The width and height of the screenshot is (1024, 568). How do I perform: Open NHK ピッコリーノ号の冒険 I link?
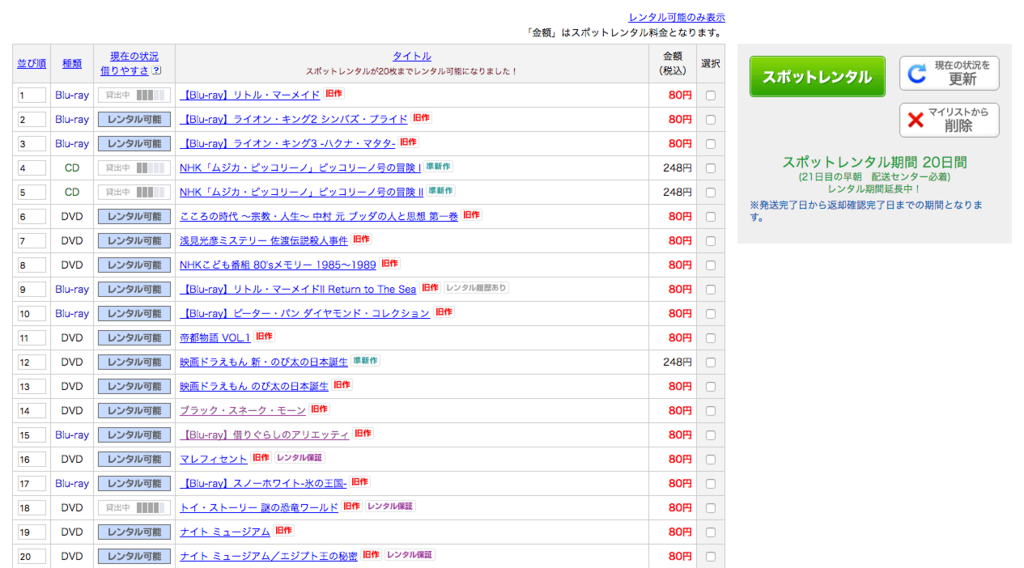pos(300,168)
